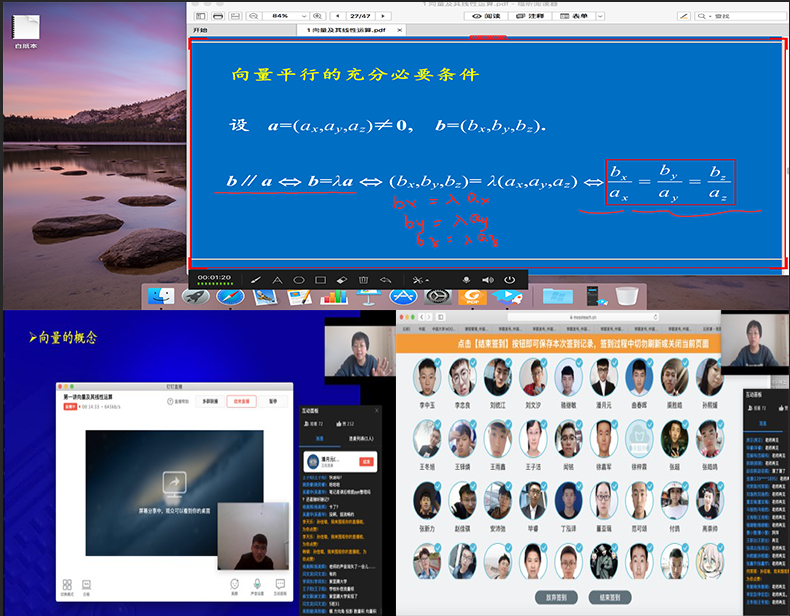Click the power icon to stop recording

510,280
